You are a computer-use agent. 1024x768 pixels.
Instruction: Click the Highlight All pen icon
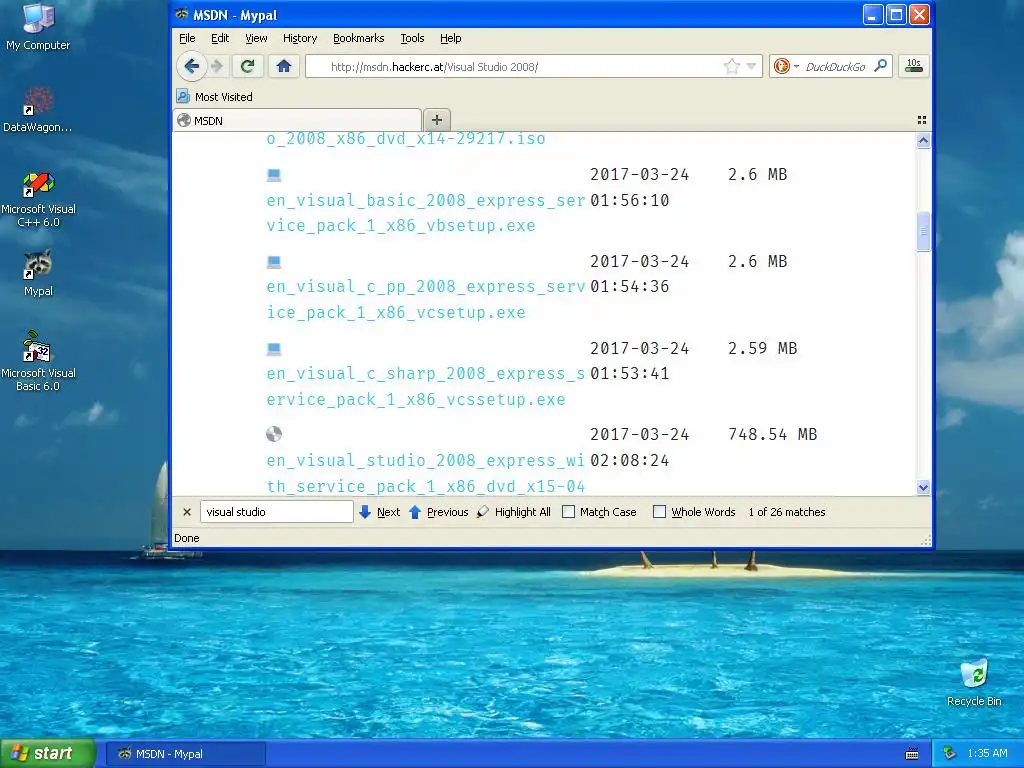[x=483, y=512]
